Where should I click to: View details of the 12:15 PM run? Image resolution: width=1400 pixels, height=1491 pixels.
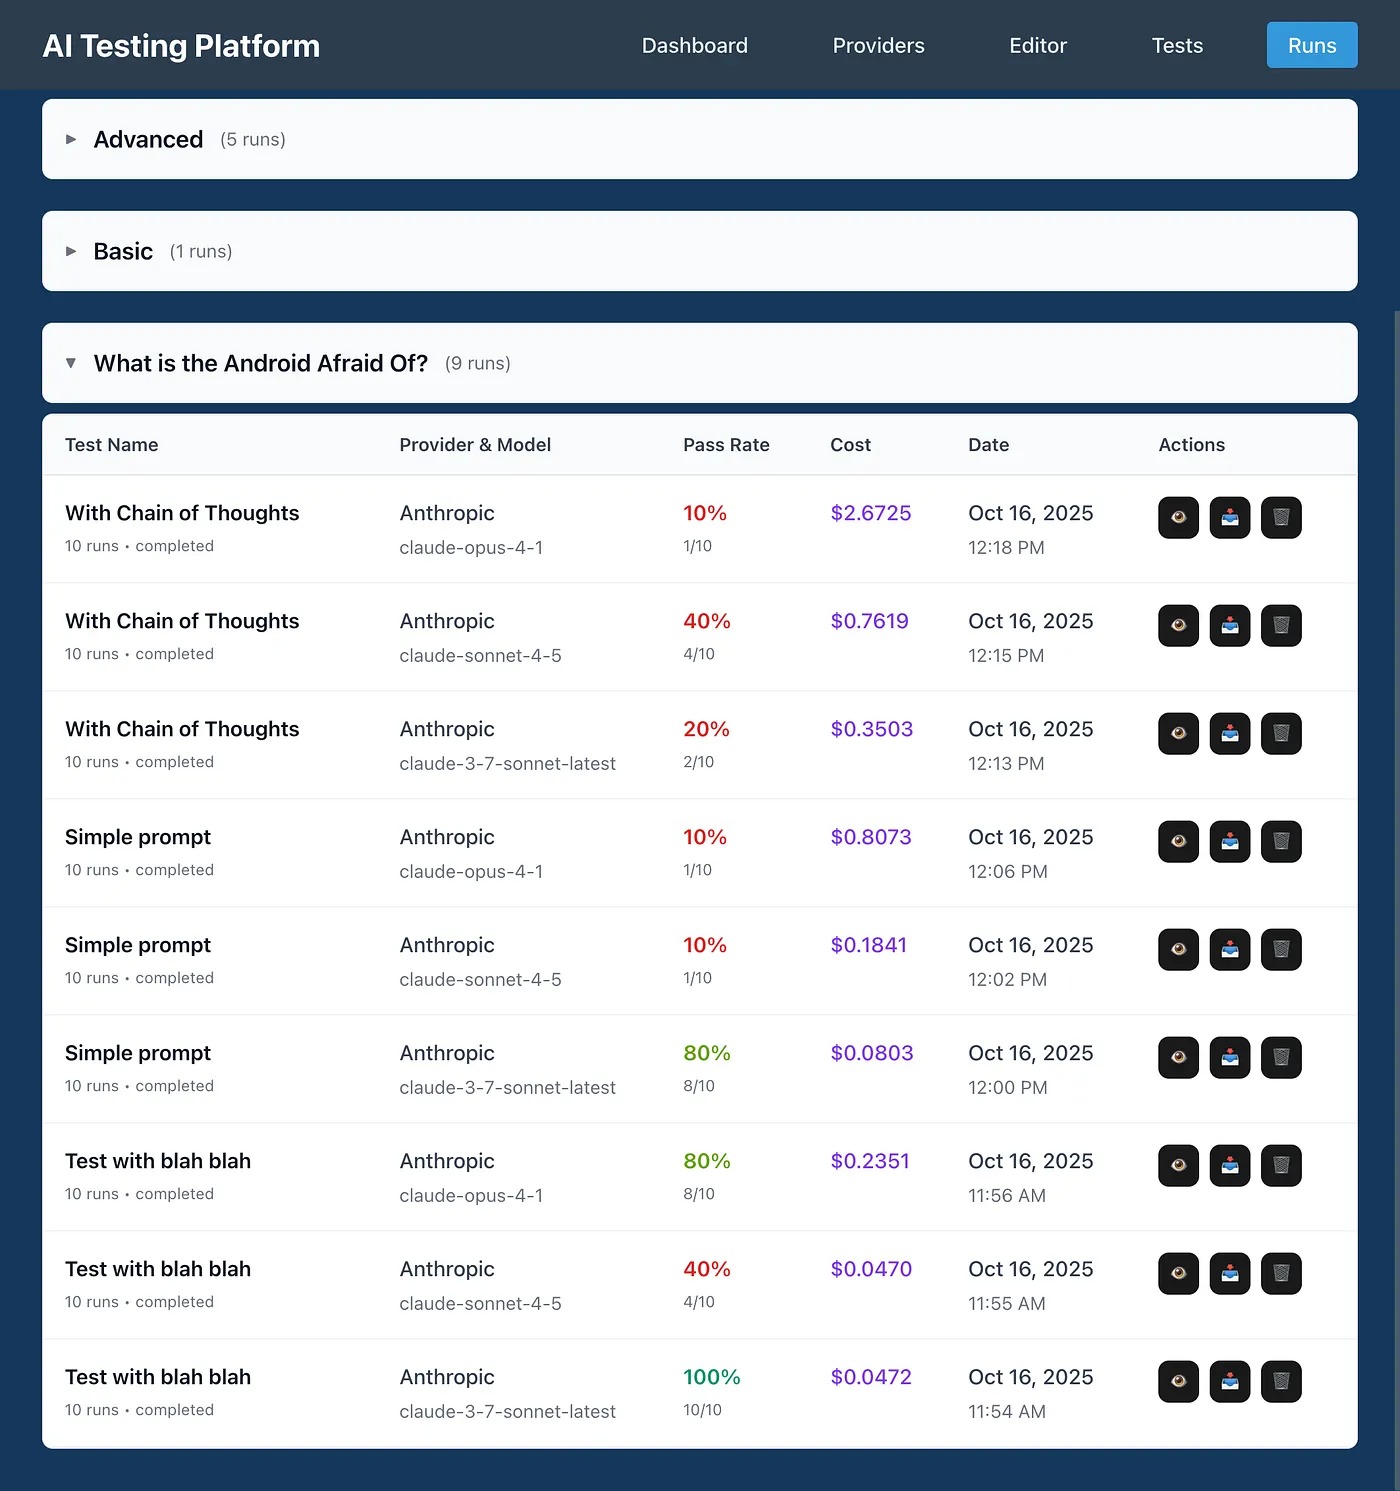pyautogui.click(x=1178, y=626)
